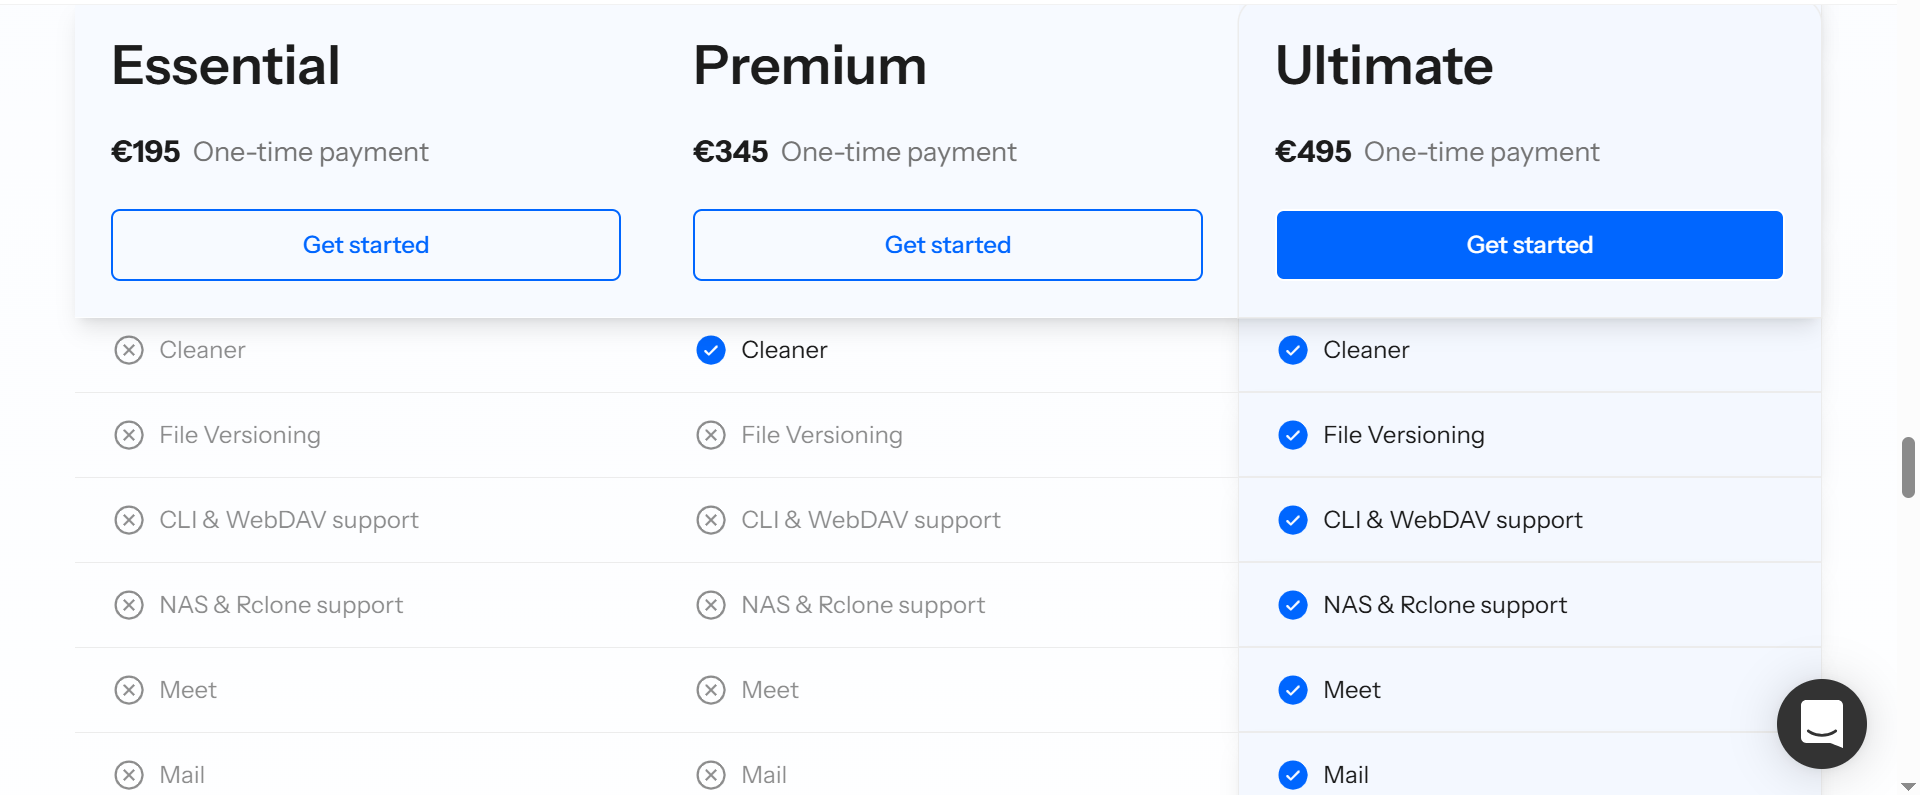
Task: Click Ultimate File Versioning checkmark
Action: pyautogui.click(x=1293, y=435)
